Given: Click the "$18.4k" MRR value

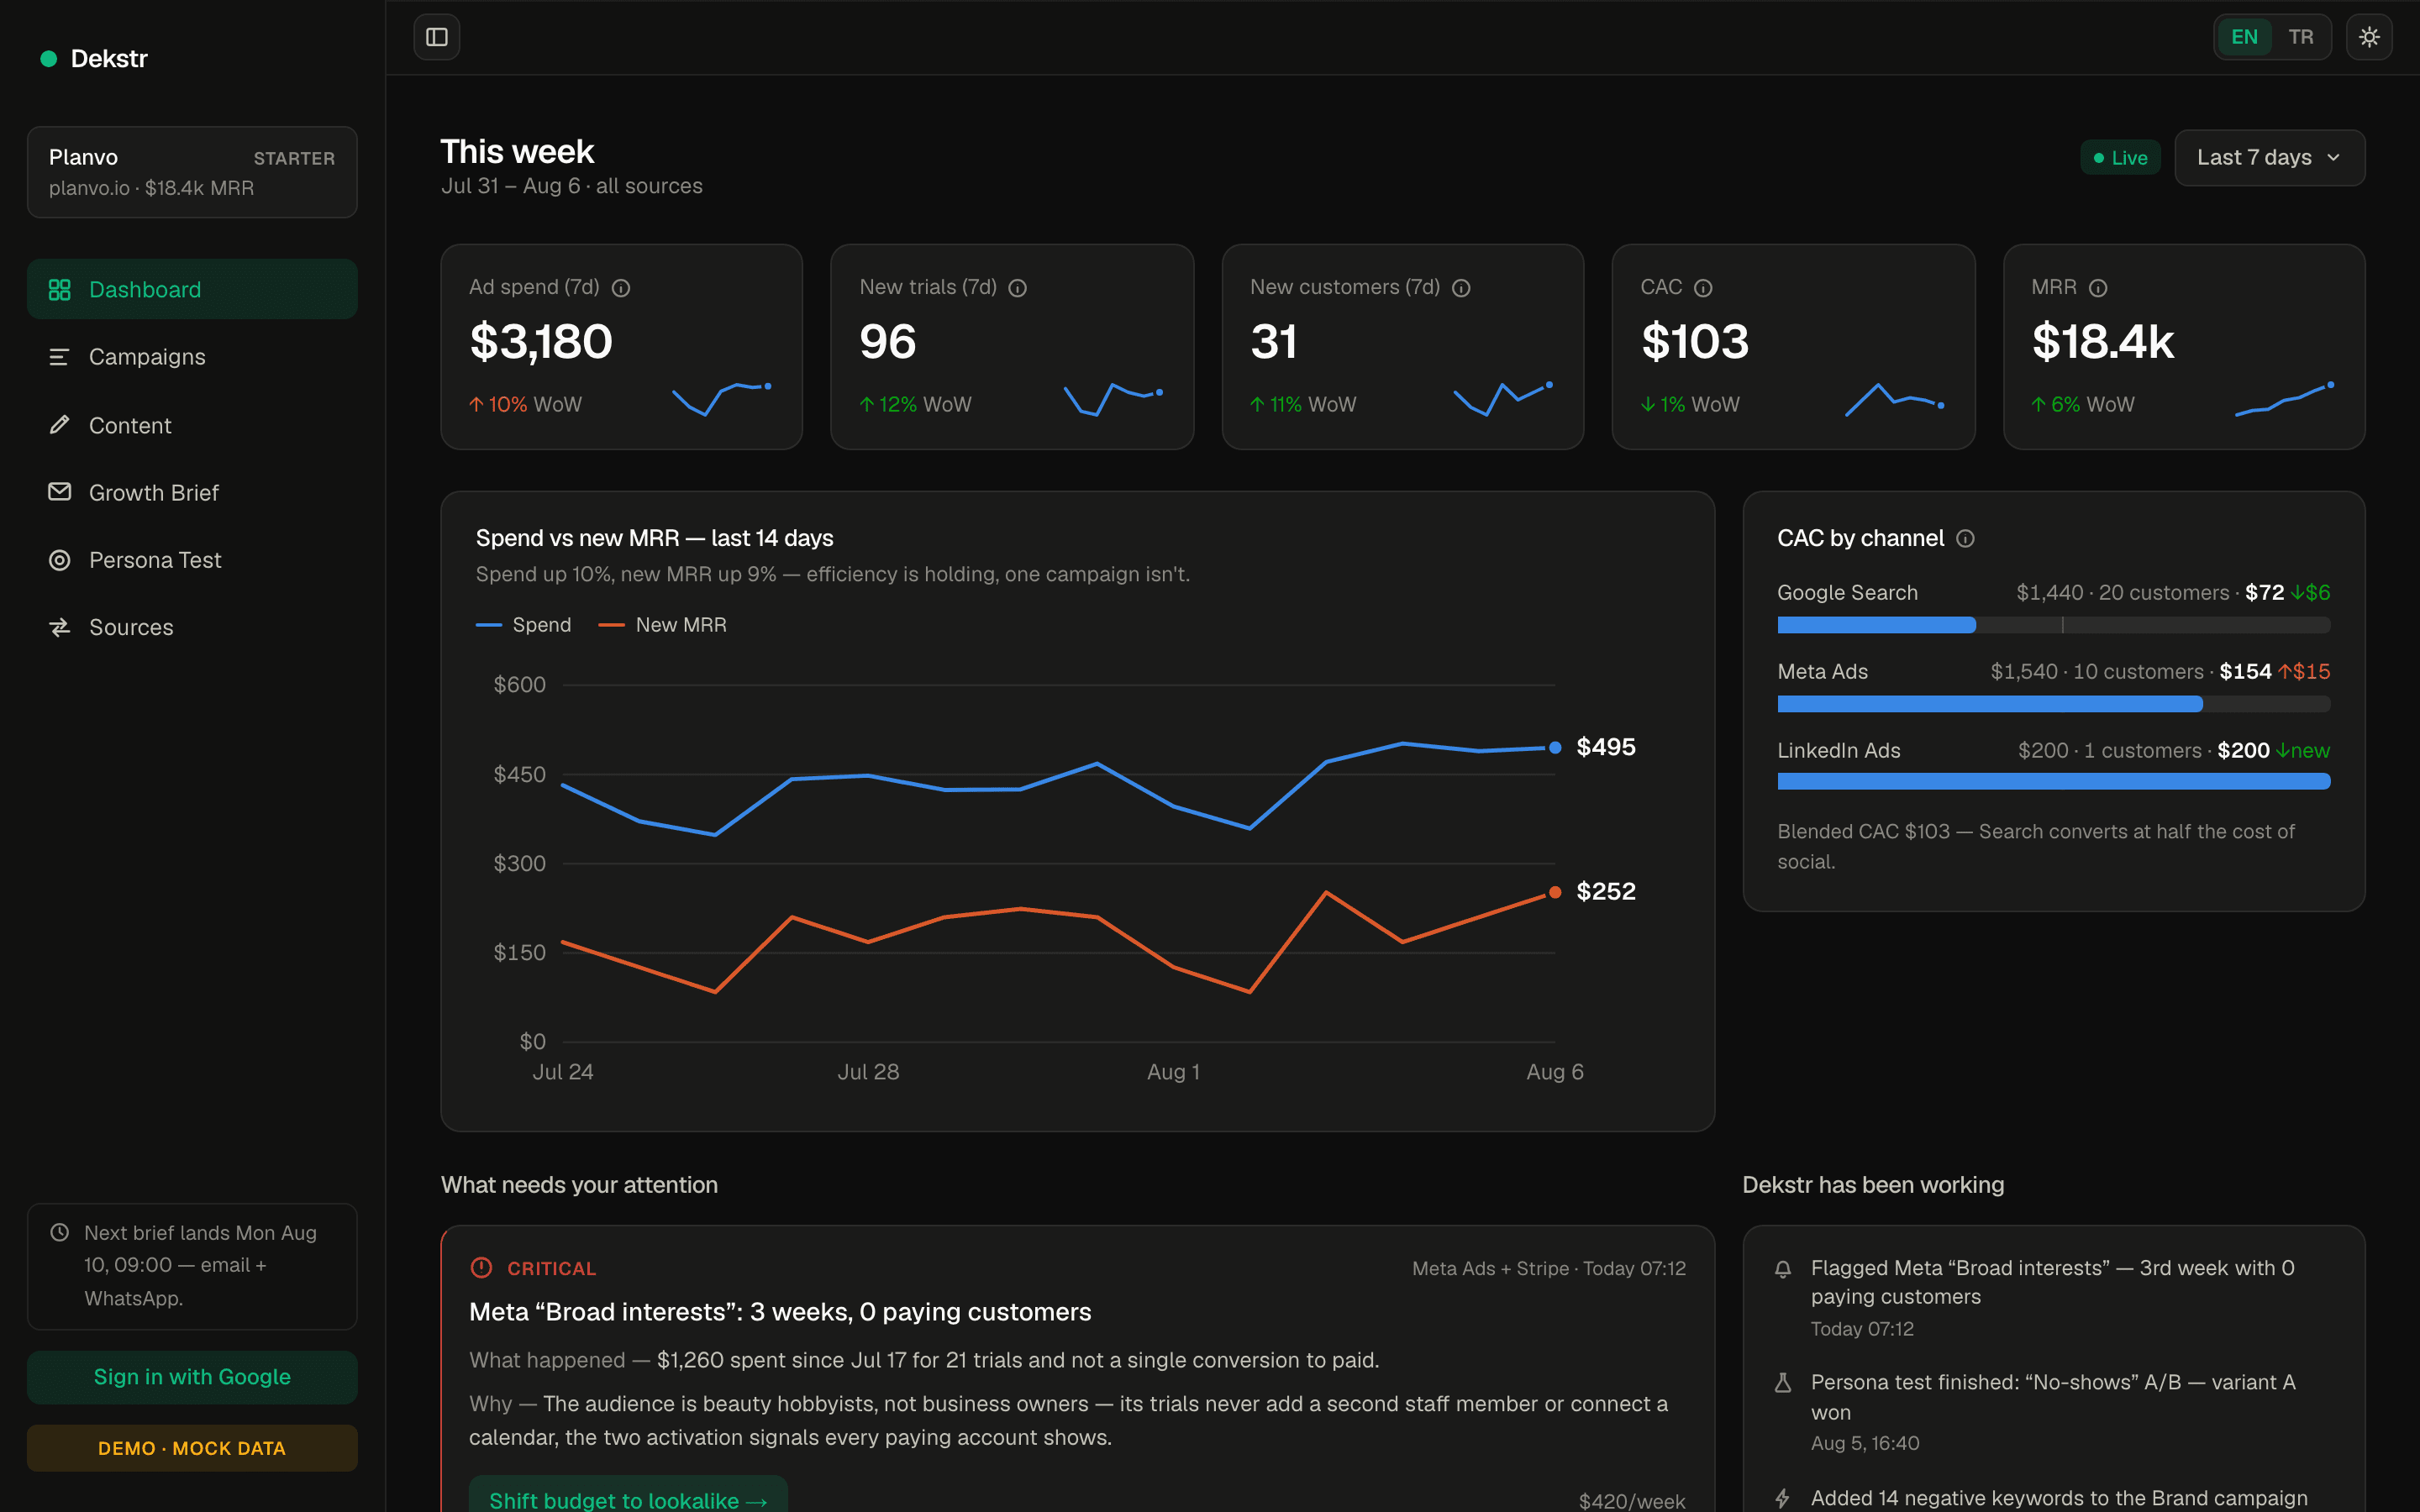Looking at the screenshot, I should click(2103, 342).
